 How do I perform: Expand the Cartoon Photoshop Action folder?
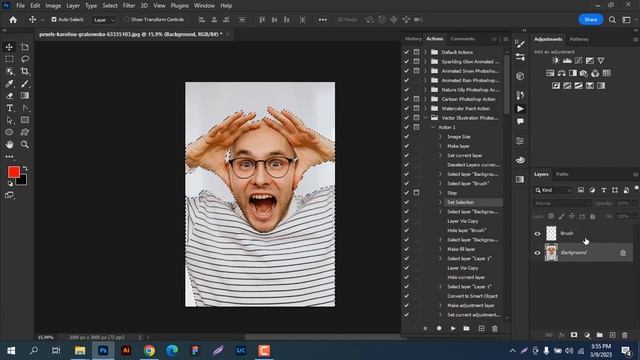pos(425,99)
